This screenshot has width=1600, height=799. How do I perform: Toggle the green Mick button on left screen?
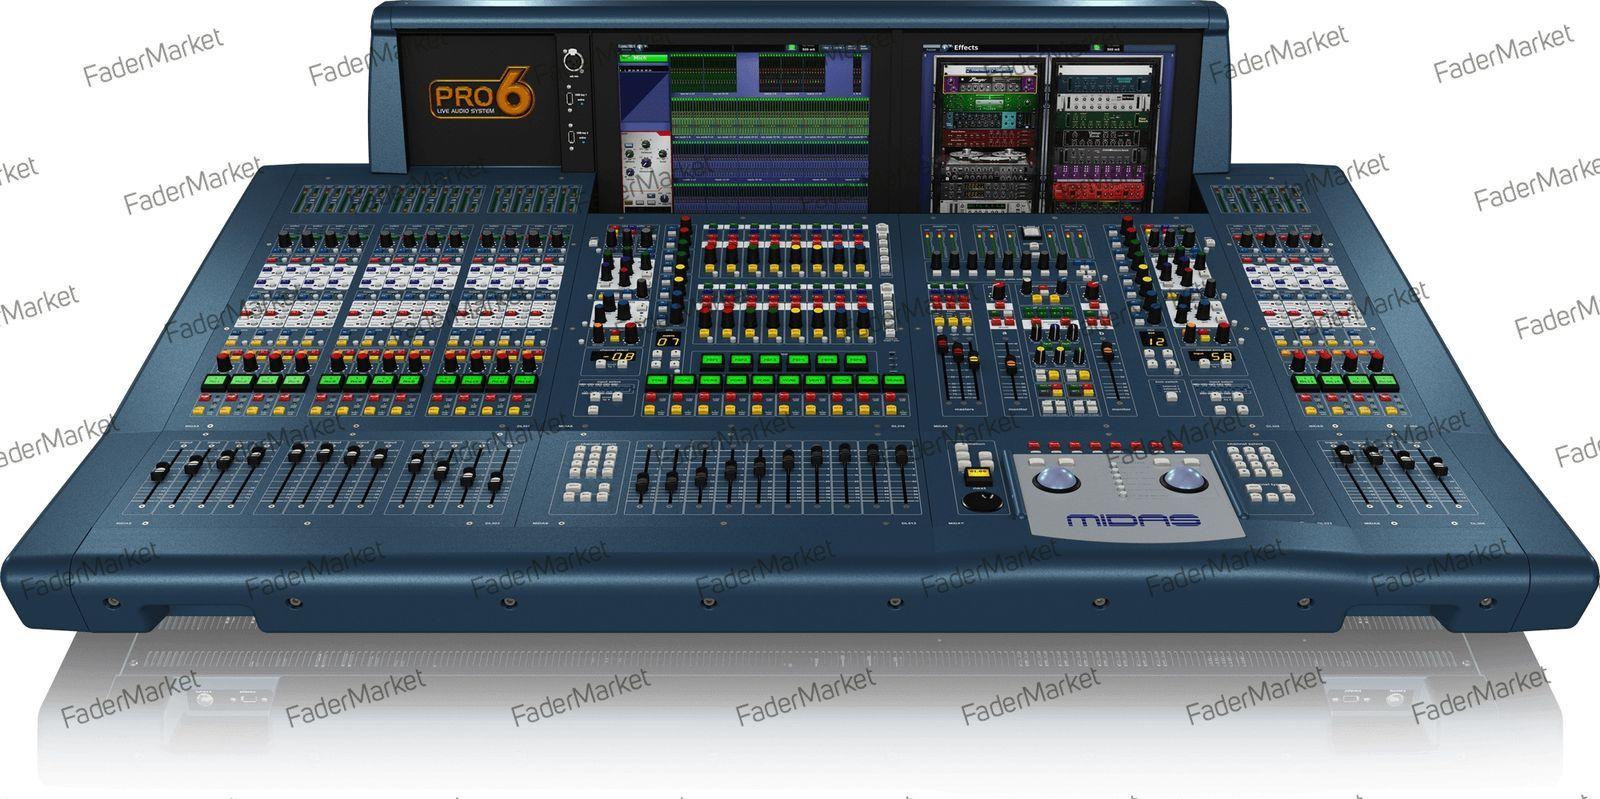tap(644, 58)
